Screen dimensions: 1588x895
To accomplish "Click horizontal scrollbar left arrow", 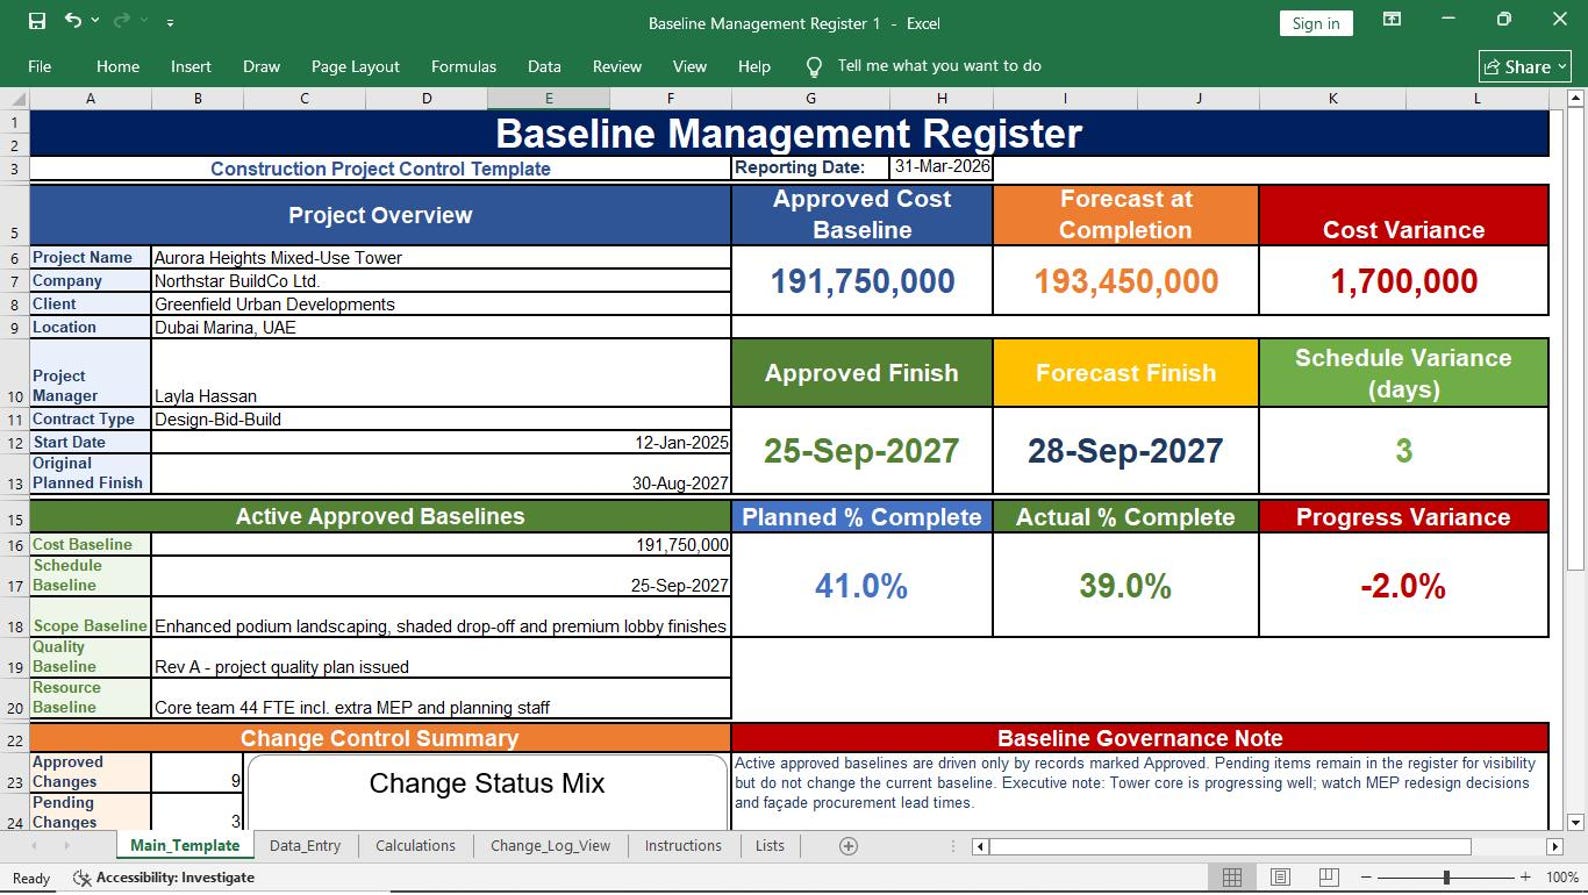I will [980, 847].
